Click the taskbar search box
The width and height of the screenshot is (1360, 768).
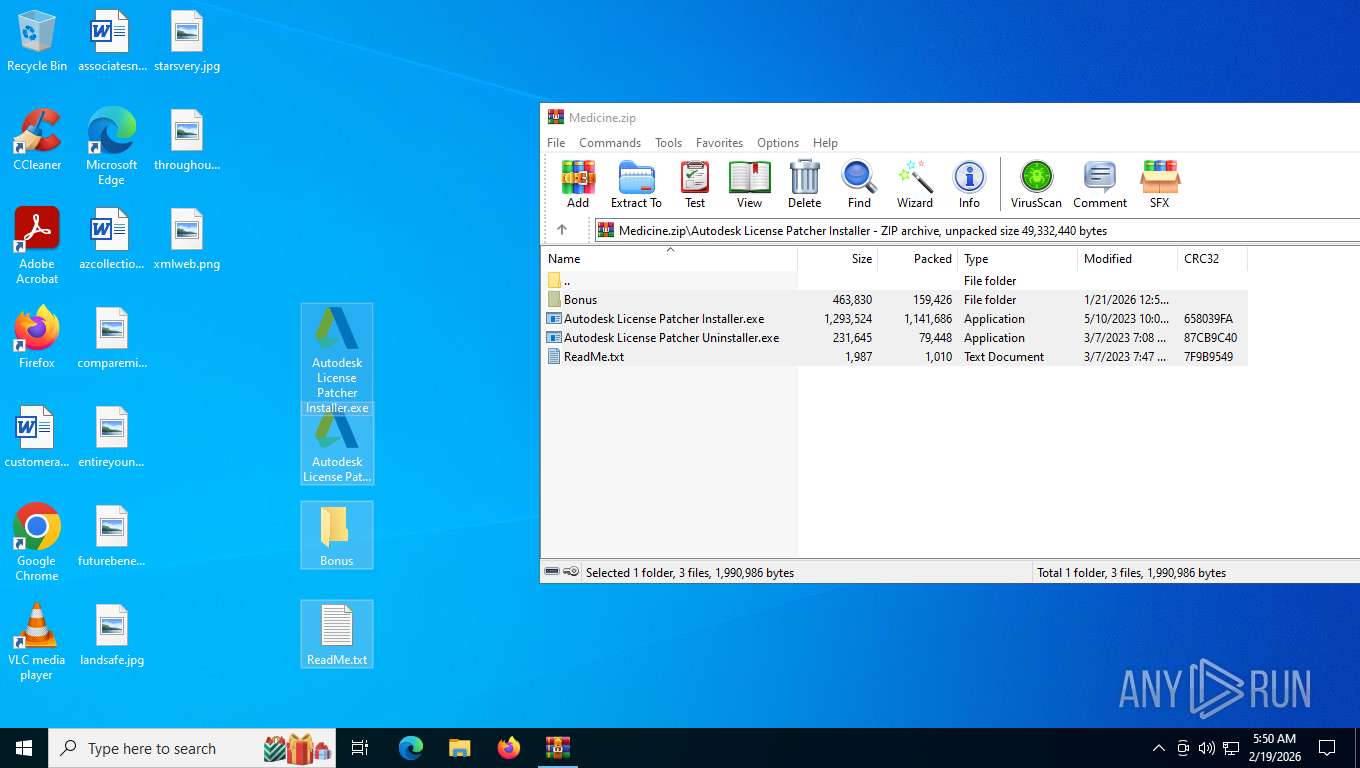pos(192,748)
